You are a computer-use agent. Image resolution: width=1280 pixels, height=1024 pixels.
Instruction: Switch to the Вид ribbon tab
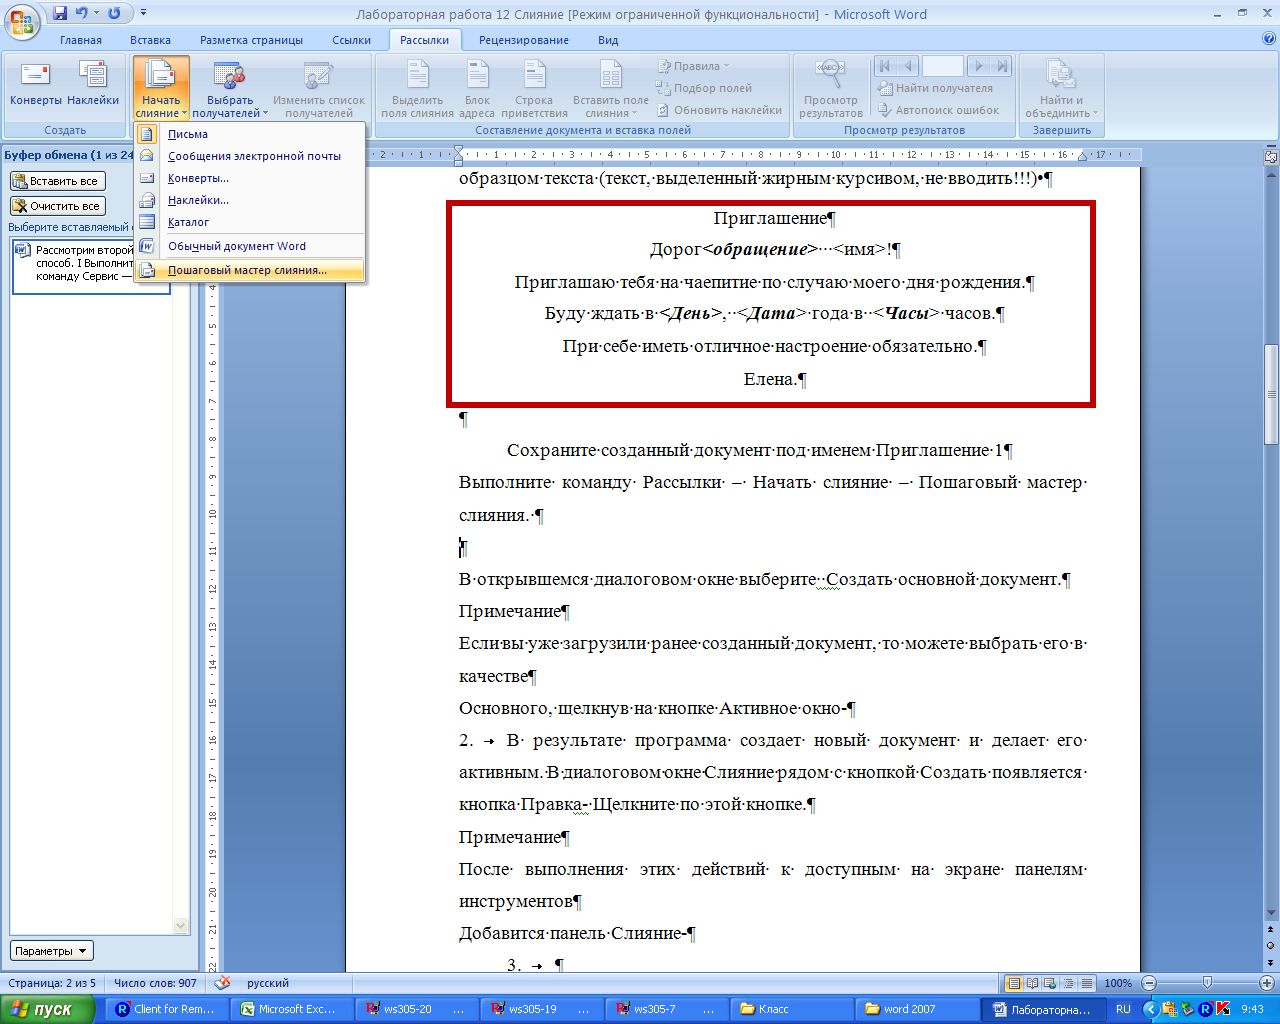pyautogui.click(x=608, y=40)
